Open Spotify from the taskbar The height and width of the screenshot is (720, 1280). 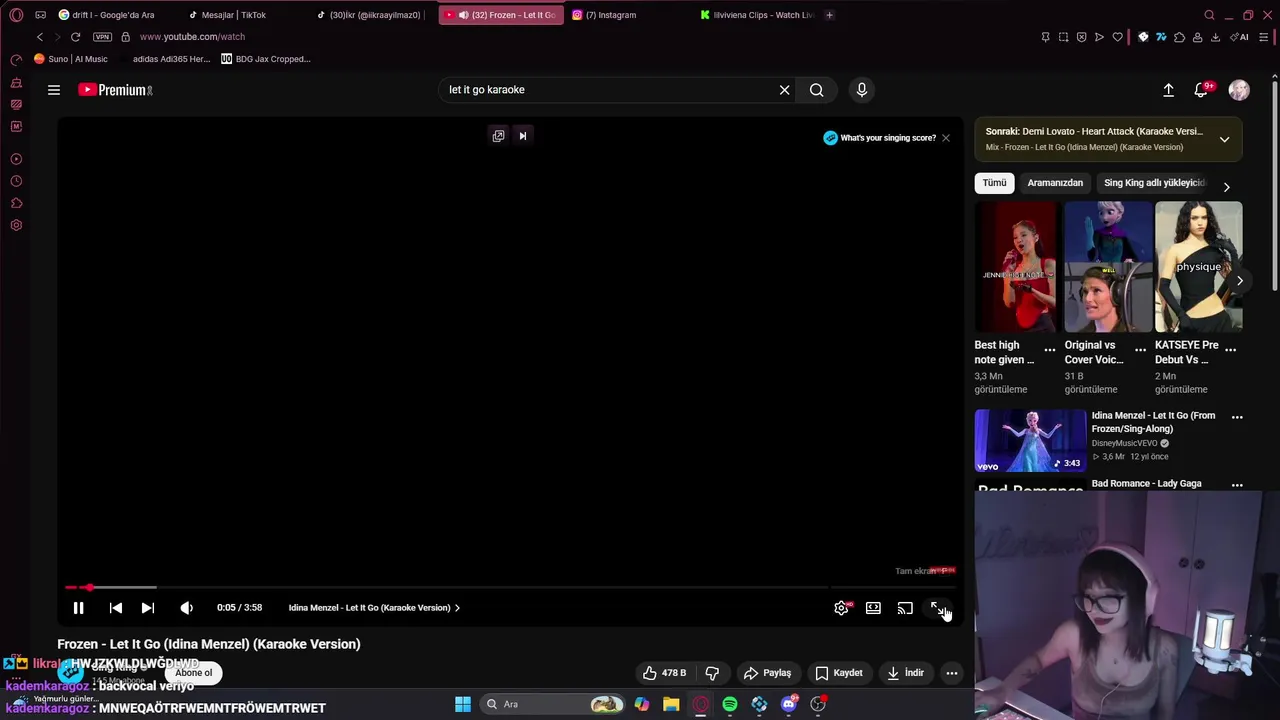point(730,704)
